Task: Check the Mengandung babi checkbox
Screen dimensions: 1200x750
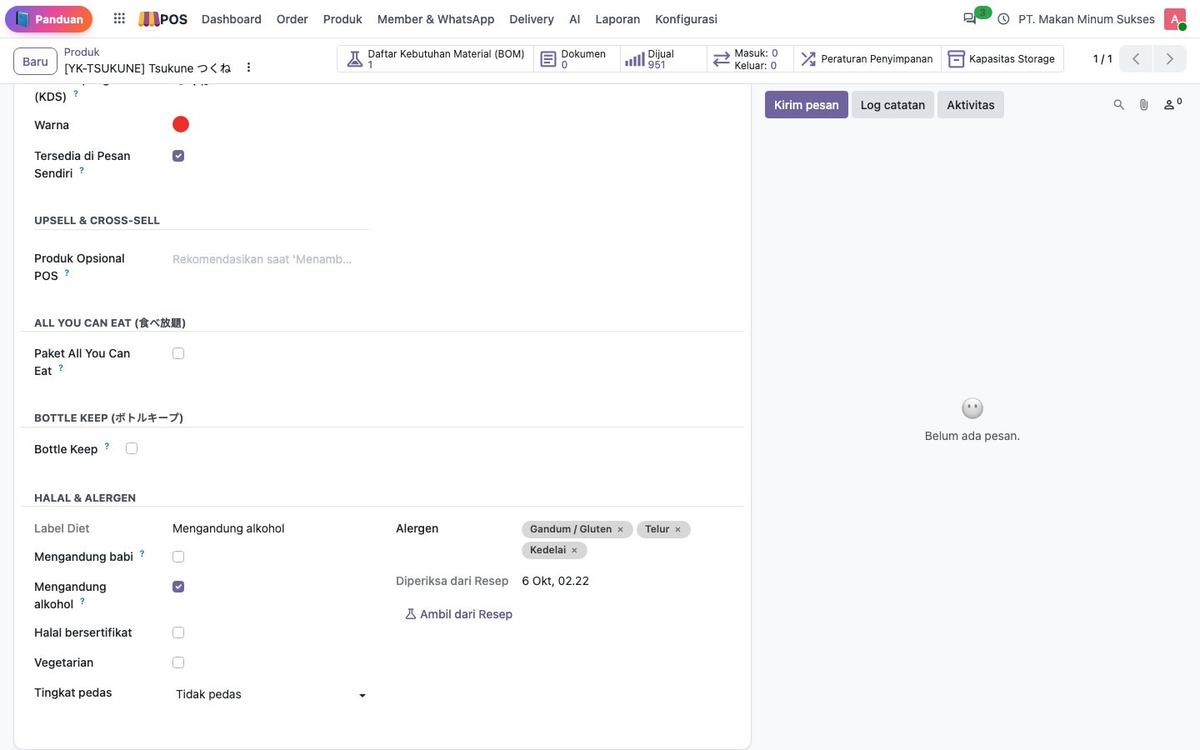Action: [178, 557]
